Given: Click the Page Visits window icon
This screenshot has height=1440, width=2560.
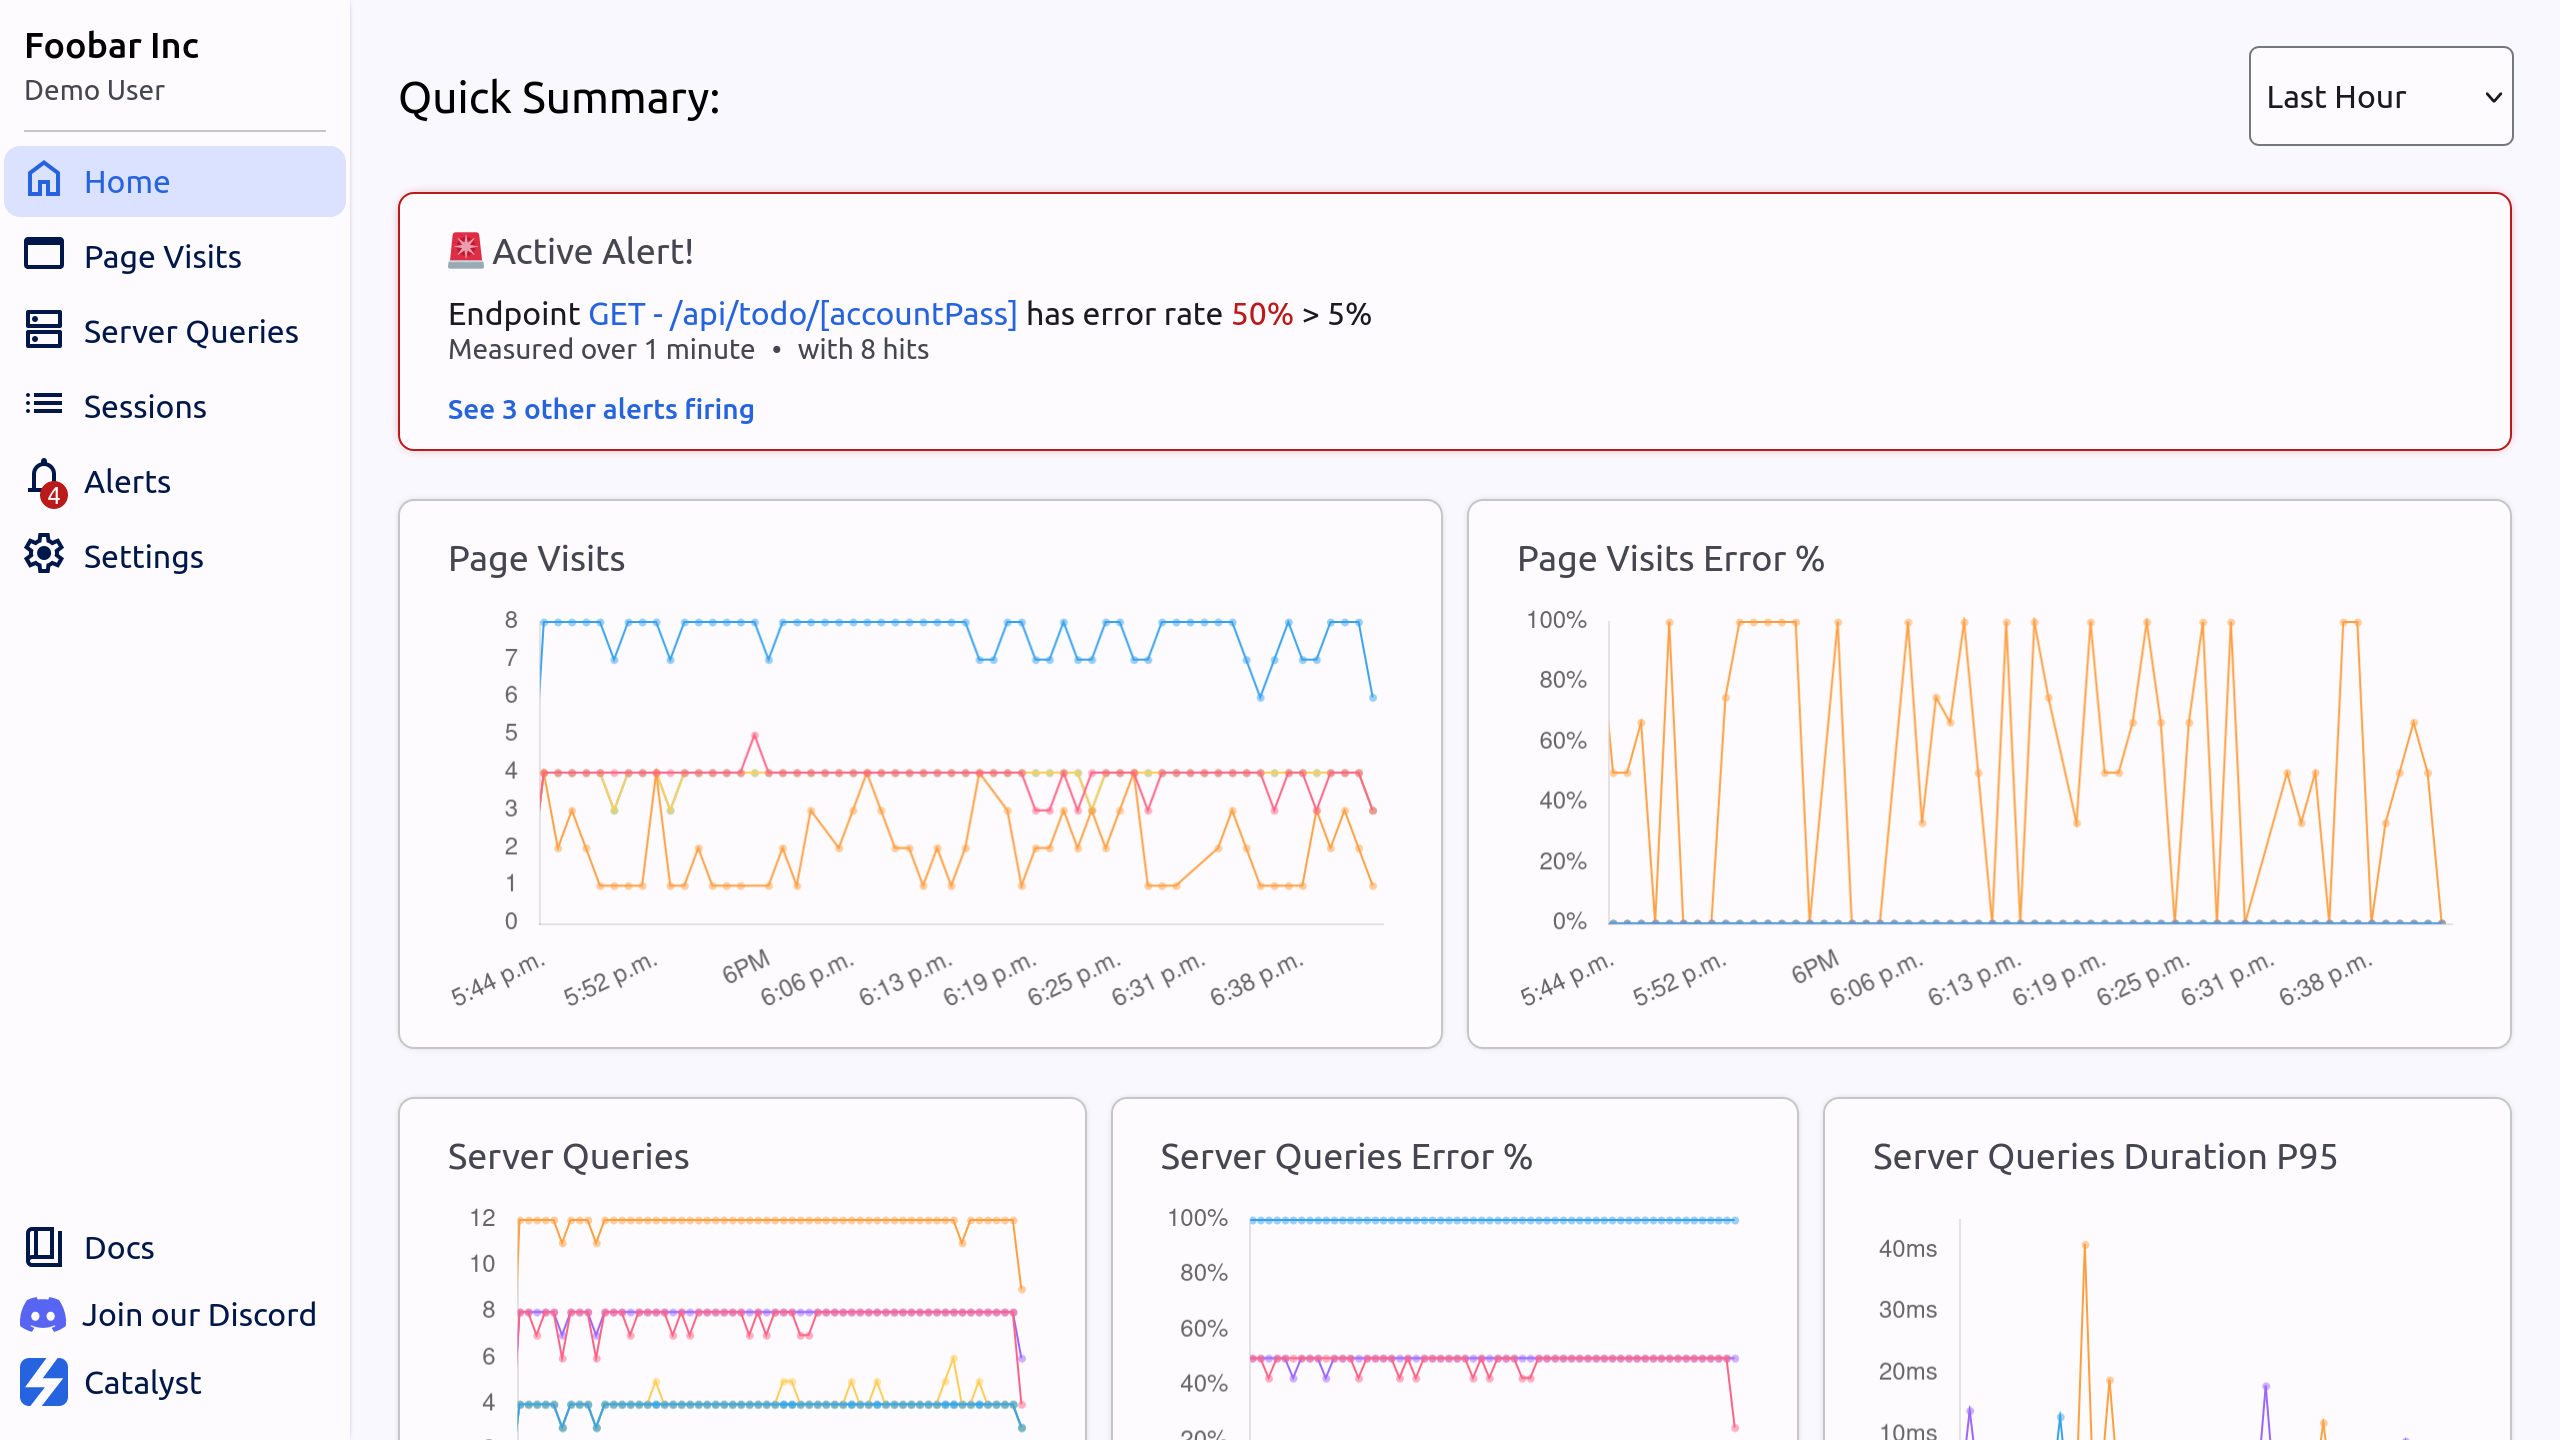Looking at the screenshot, I should [44, 255].
